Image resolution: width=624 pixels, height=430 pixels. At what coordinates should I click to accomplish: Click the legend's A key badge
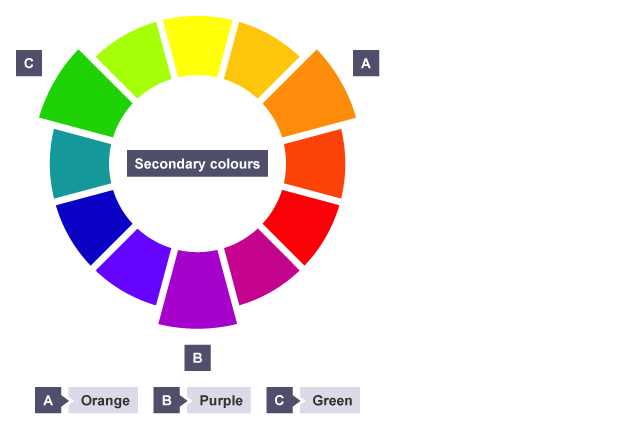click(47, 401)
